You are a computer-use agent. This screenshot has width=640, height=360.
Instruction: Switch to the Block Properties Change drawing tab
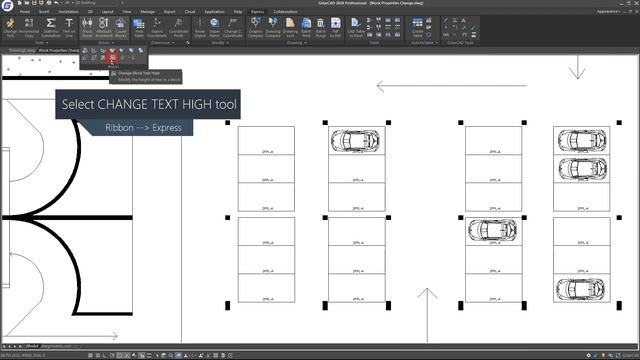pyautogui.click(x=59, y=51)
